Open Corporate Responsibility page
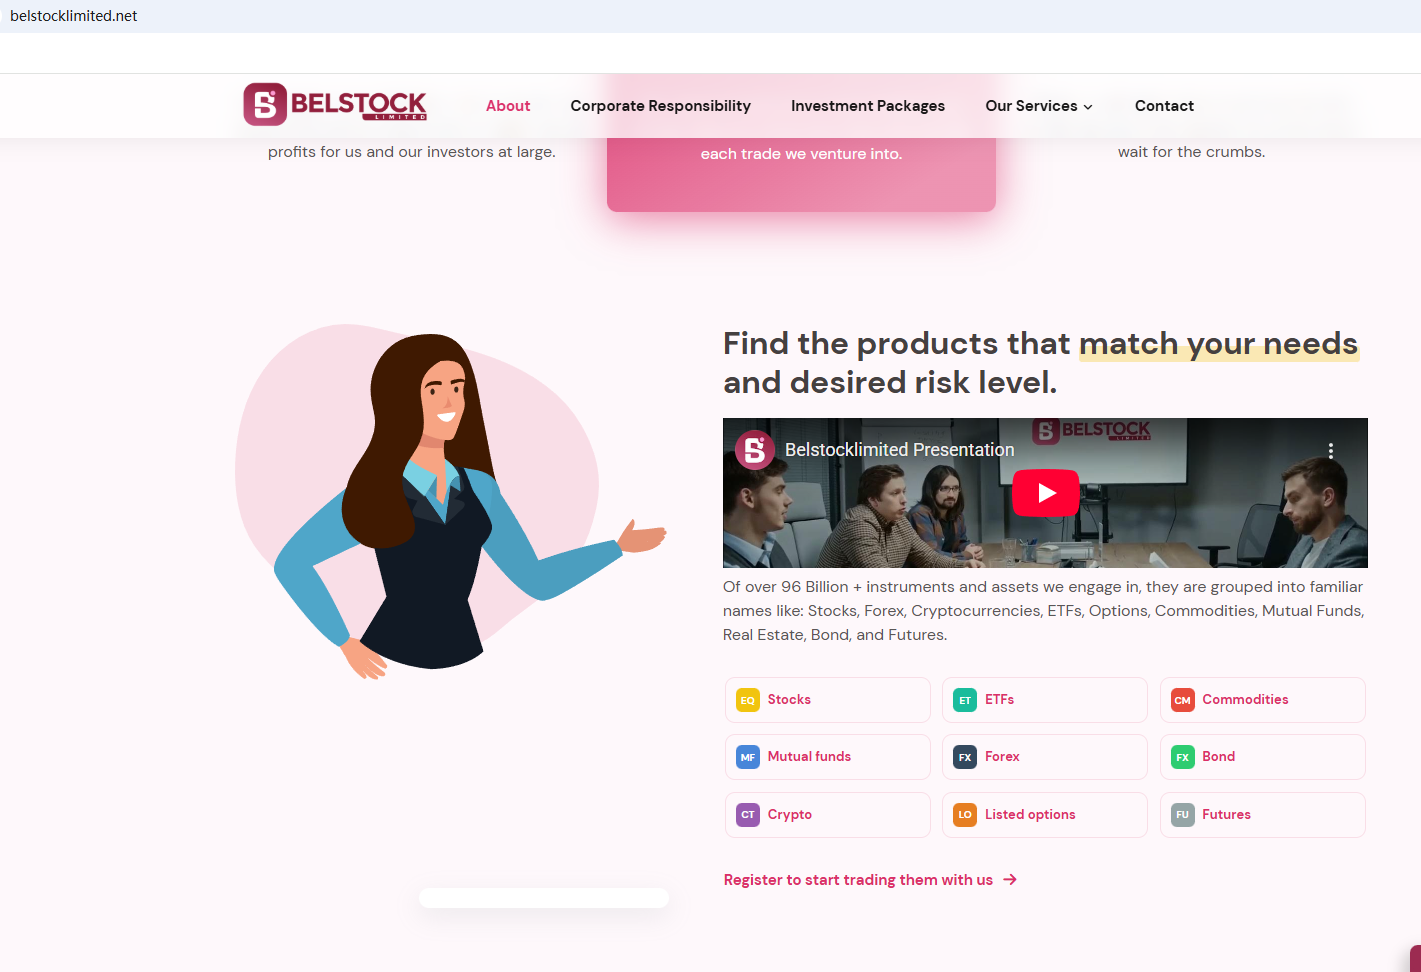This screenshot has height=972, width=1421. [x=660, y=106]
